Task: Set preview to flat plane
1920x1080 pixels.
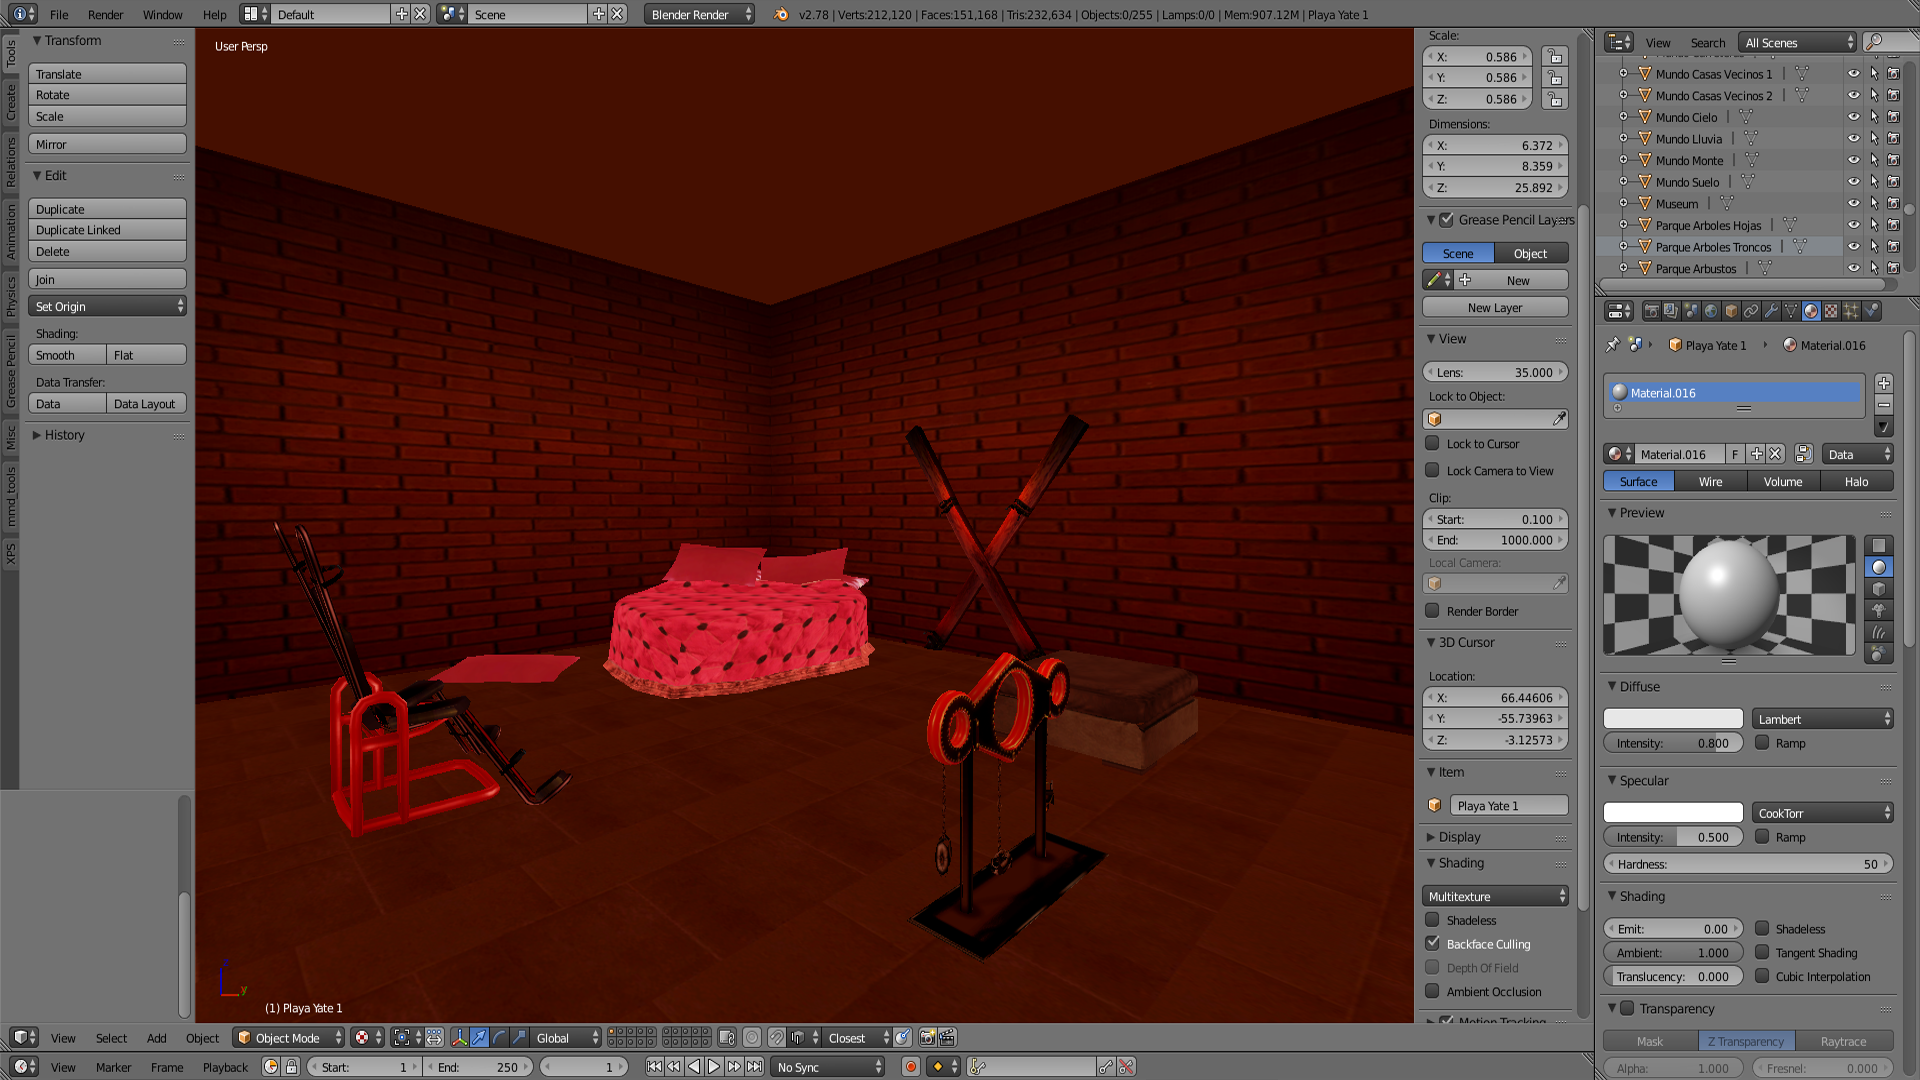Action: point(1879,546)
